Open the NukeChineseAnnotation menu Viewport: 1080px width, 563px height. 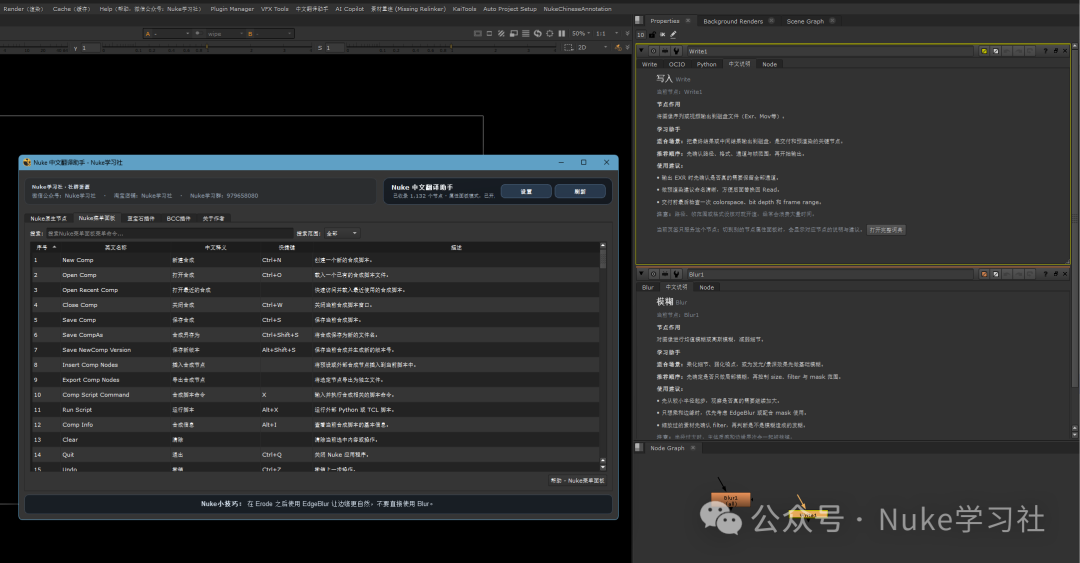tap(577, 9)
